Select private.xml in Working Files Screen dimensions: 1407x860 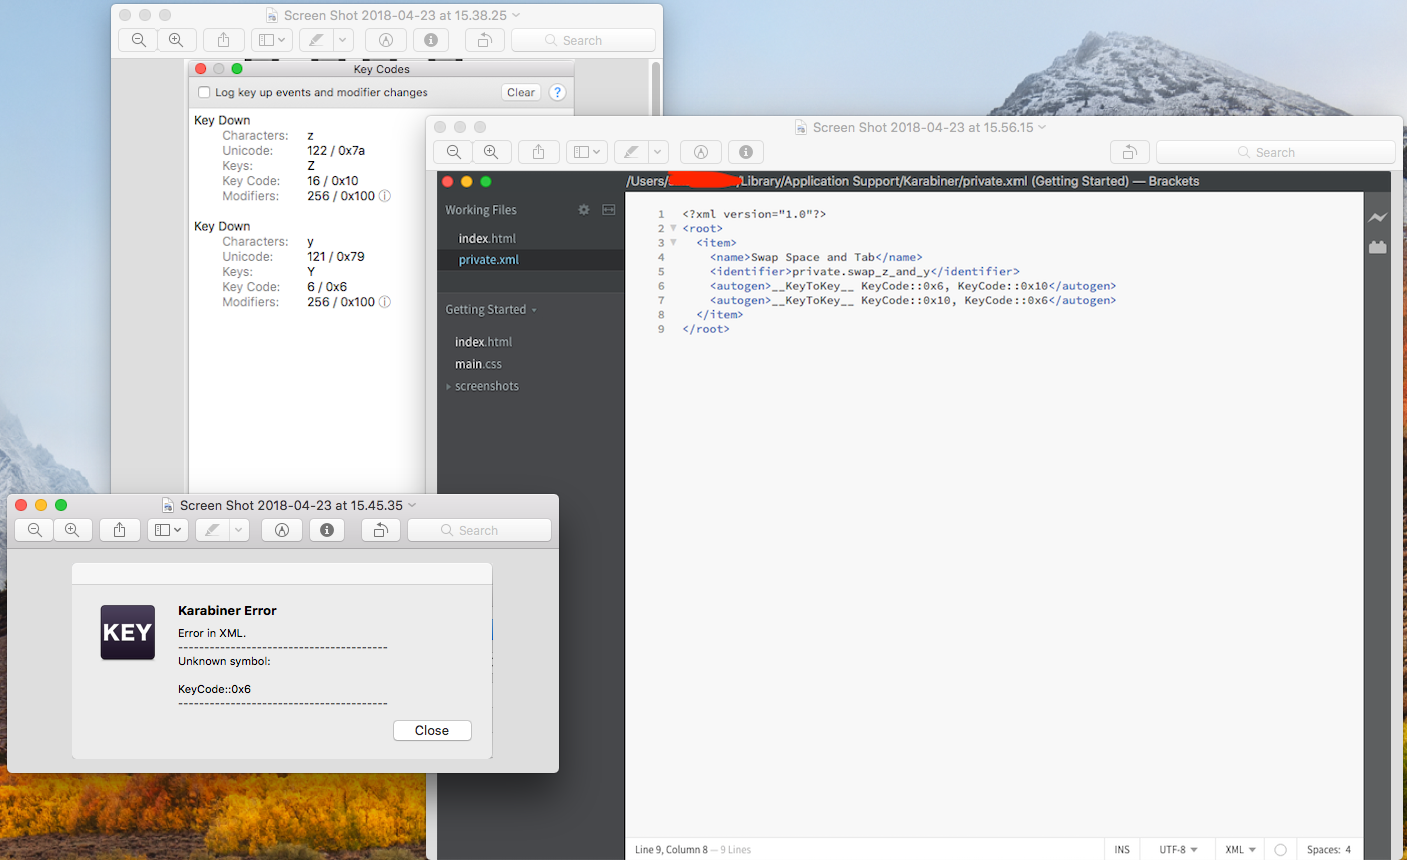point(488,259)
